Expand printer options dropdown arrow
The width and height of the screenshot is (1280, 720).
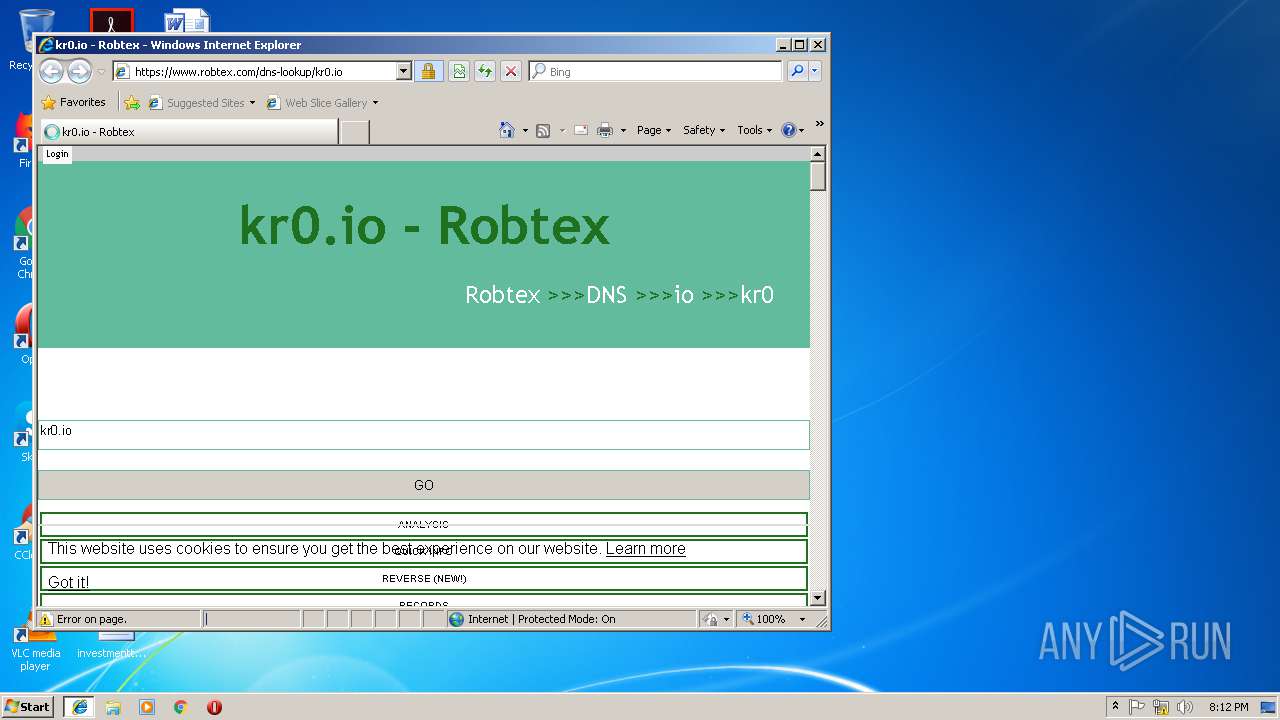(623, 130)
